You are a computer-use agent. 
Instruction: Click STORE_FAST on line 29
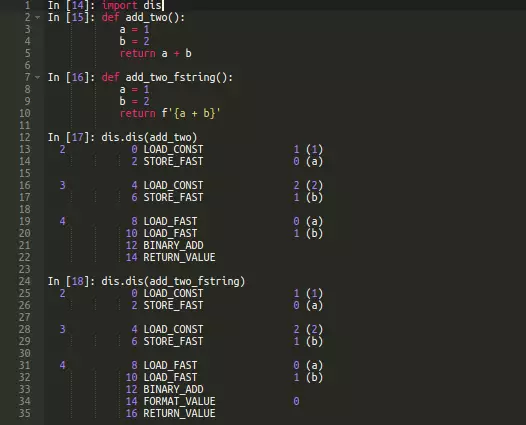[173, 341]
